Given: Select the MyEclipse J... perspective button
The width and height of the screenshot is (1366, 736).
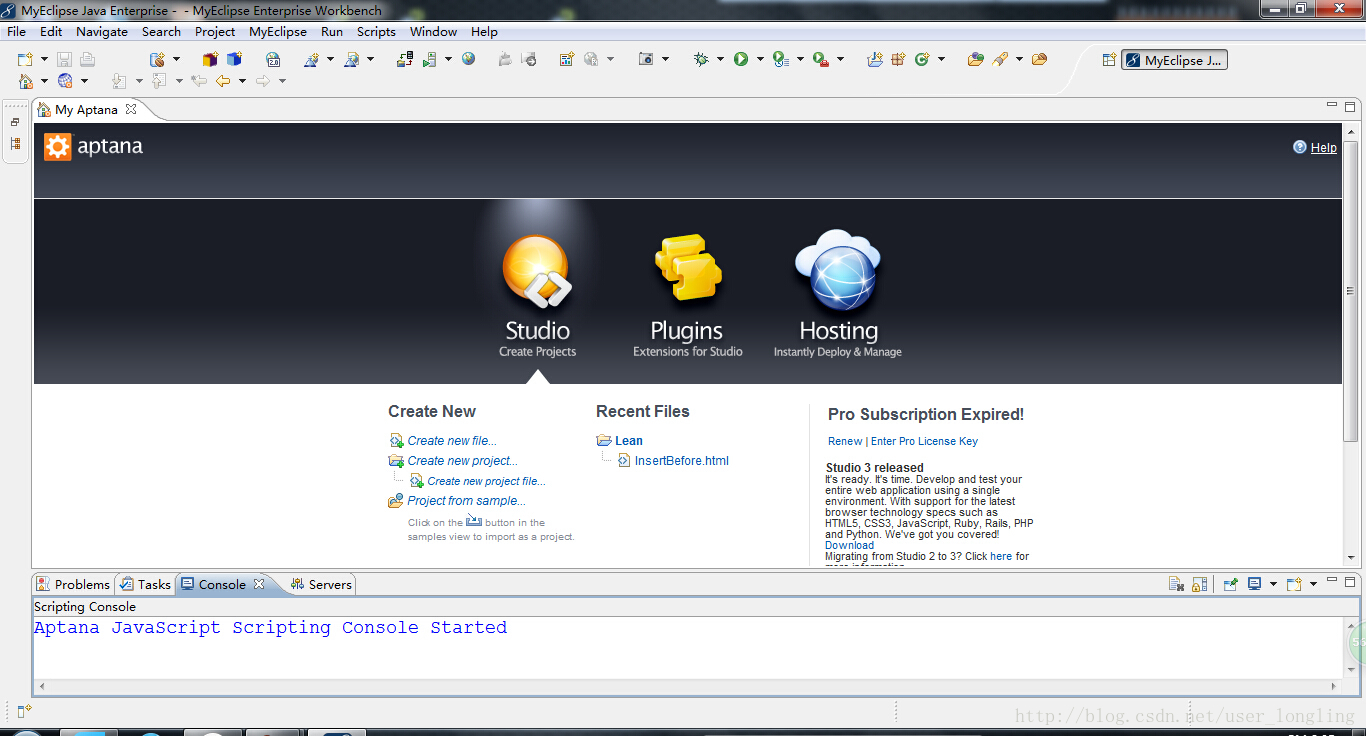Looking at the screenshot, I should point(1174,60).
